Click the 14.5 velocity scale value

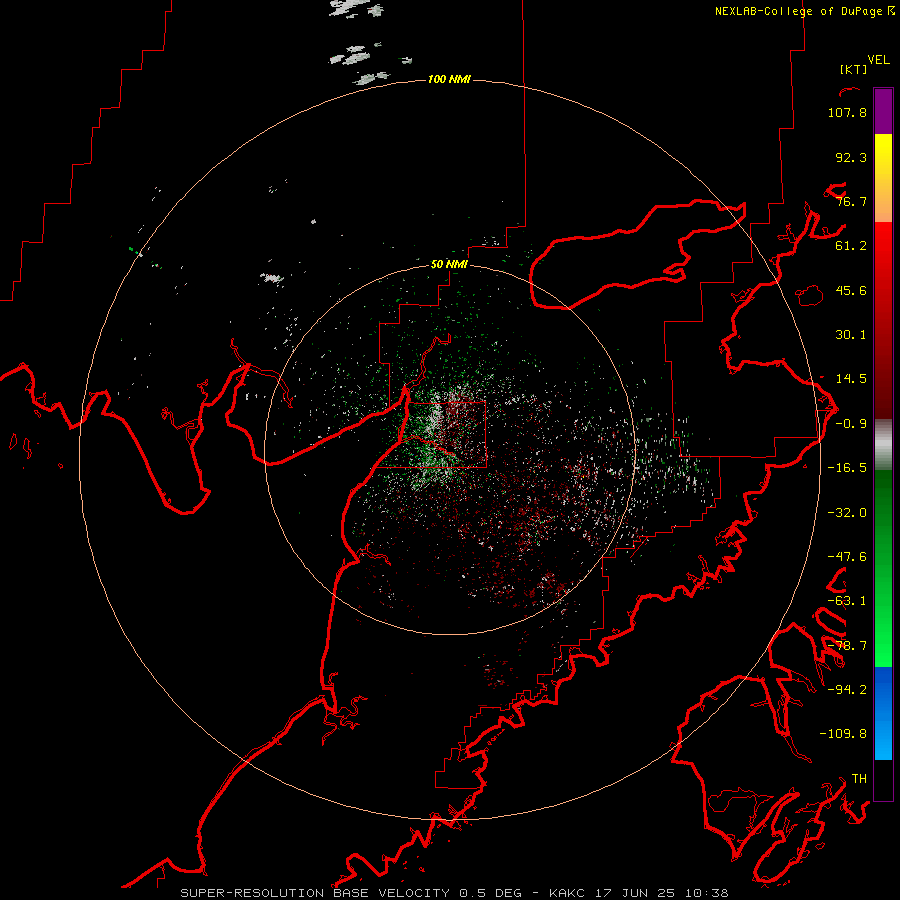[x=851, y=379]
